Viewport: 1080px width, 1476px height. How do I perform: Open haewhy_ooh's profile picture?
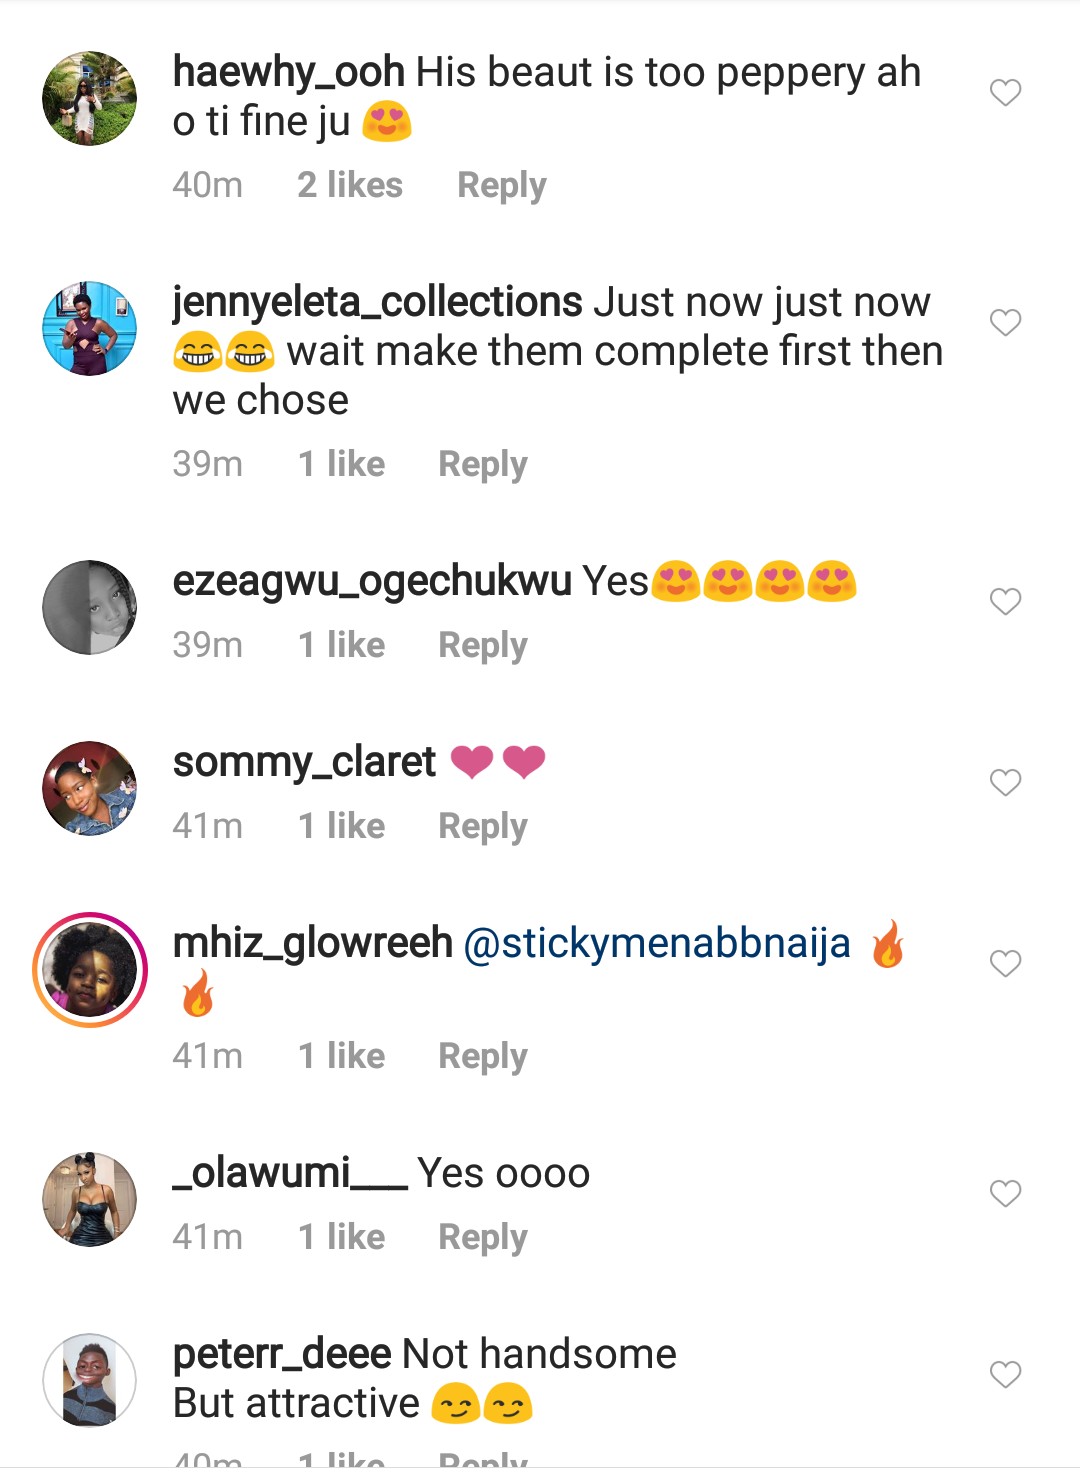(x=90, y=99)
